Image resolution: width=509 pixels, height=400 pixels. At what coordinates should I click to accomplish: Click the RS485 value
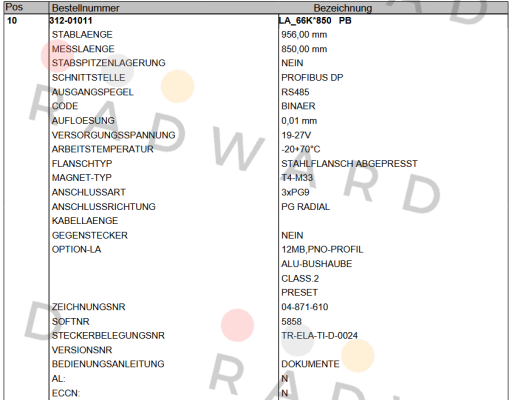pos(295,92)
